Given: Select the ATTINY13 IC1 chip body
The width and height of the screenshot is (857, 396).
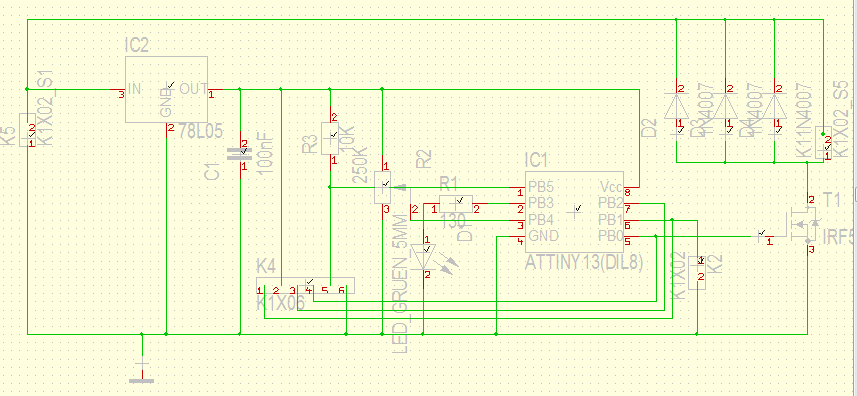Looking at the screenshot, I should pyautogui.click(x=574, y=212).
